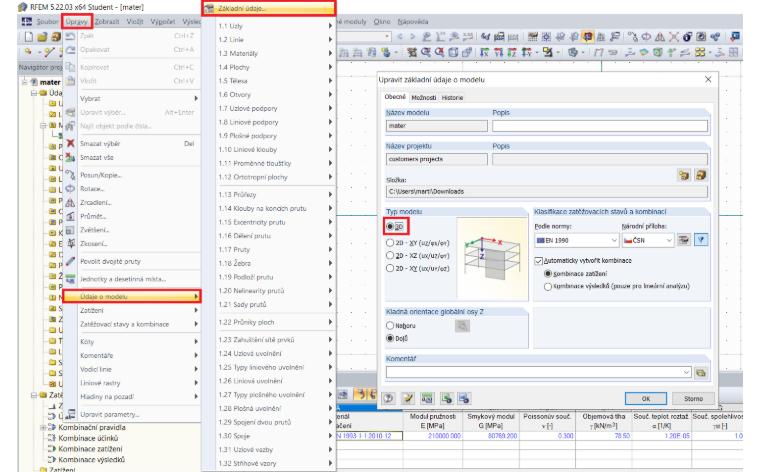Click the next arrow icon in top toolbar
The width and height of the screenshot is (760, 472).
pos(412,37)
